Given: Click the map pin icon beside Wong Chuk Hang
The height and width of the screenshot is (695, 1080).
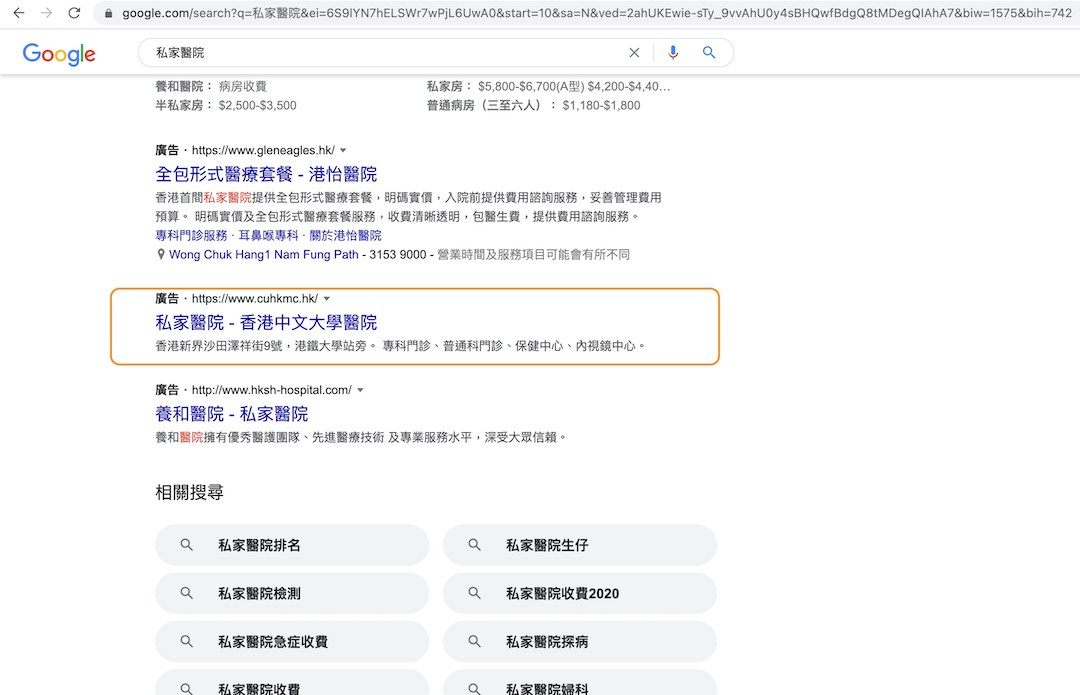Looking at the screenshot, I should 160,254.
